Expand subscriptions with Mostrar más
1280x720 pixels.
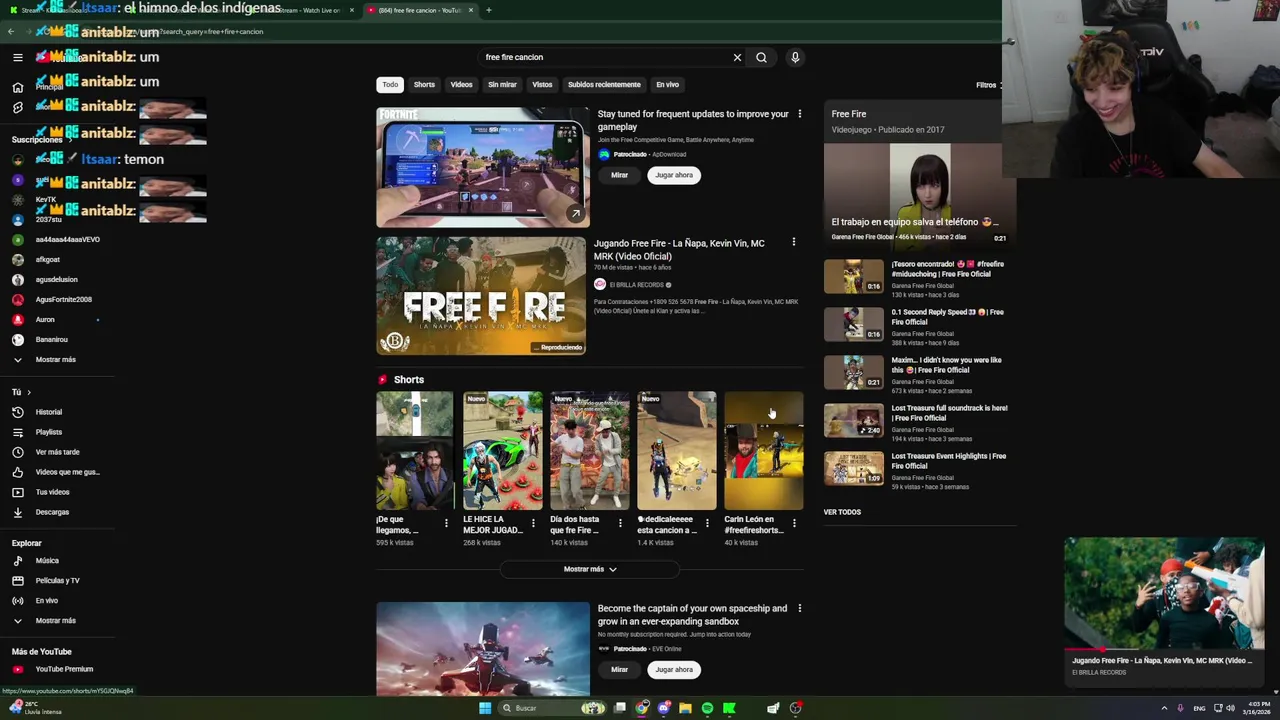[x=56, y=359]
